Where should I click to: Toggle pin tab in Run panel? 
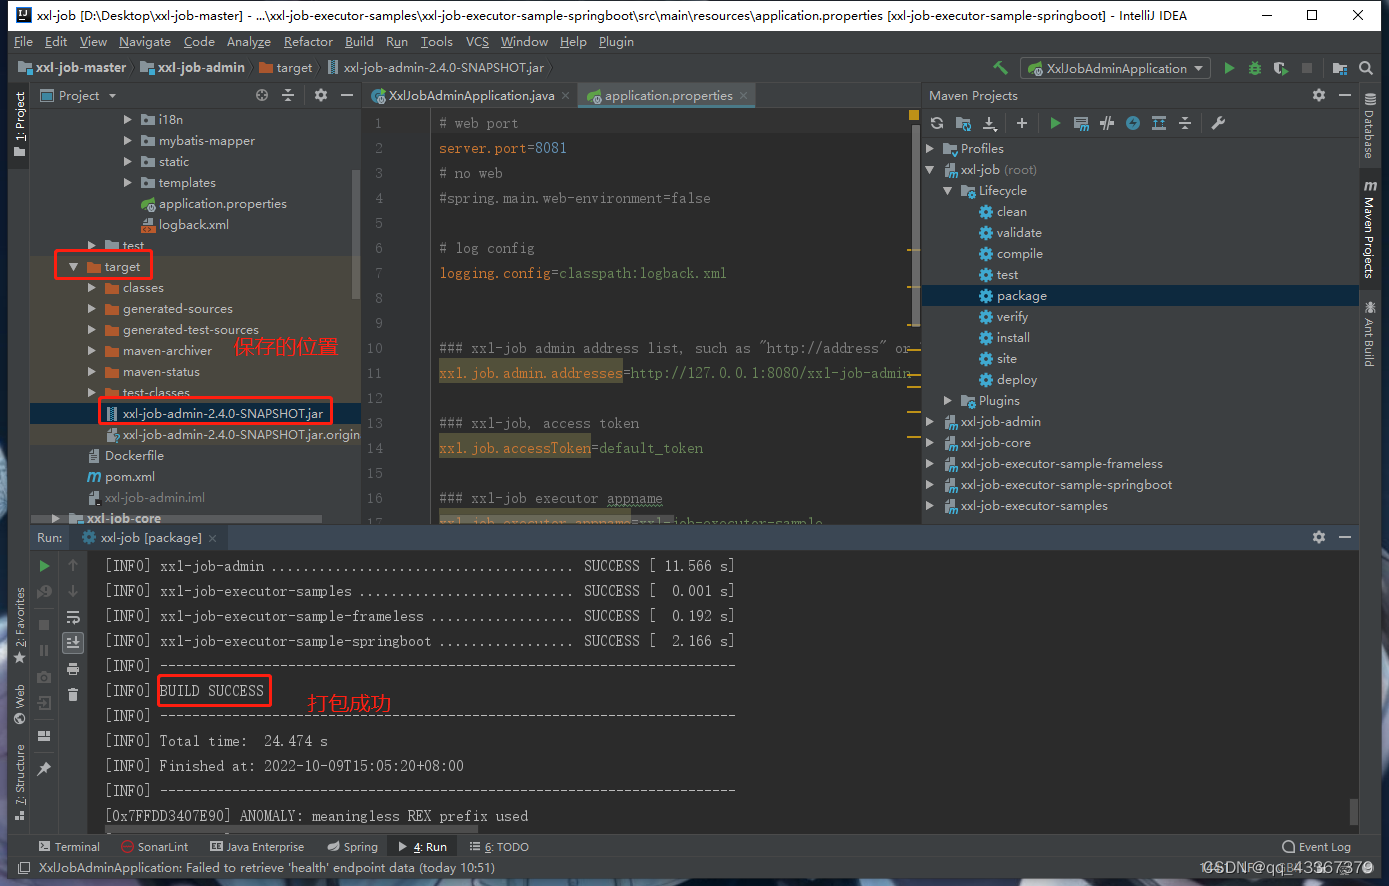pos(44,769)
